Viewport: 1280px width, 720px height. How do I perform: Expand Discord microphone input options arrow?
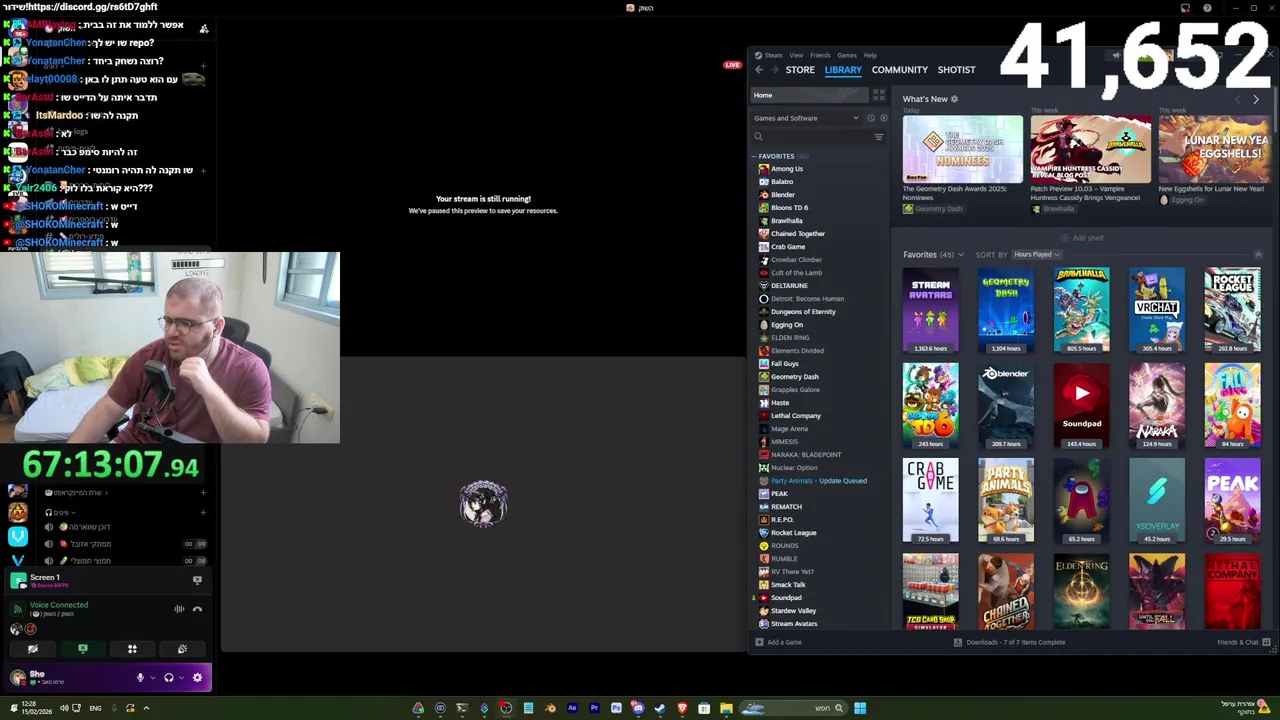click(x=152, y=678)
